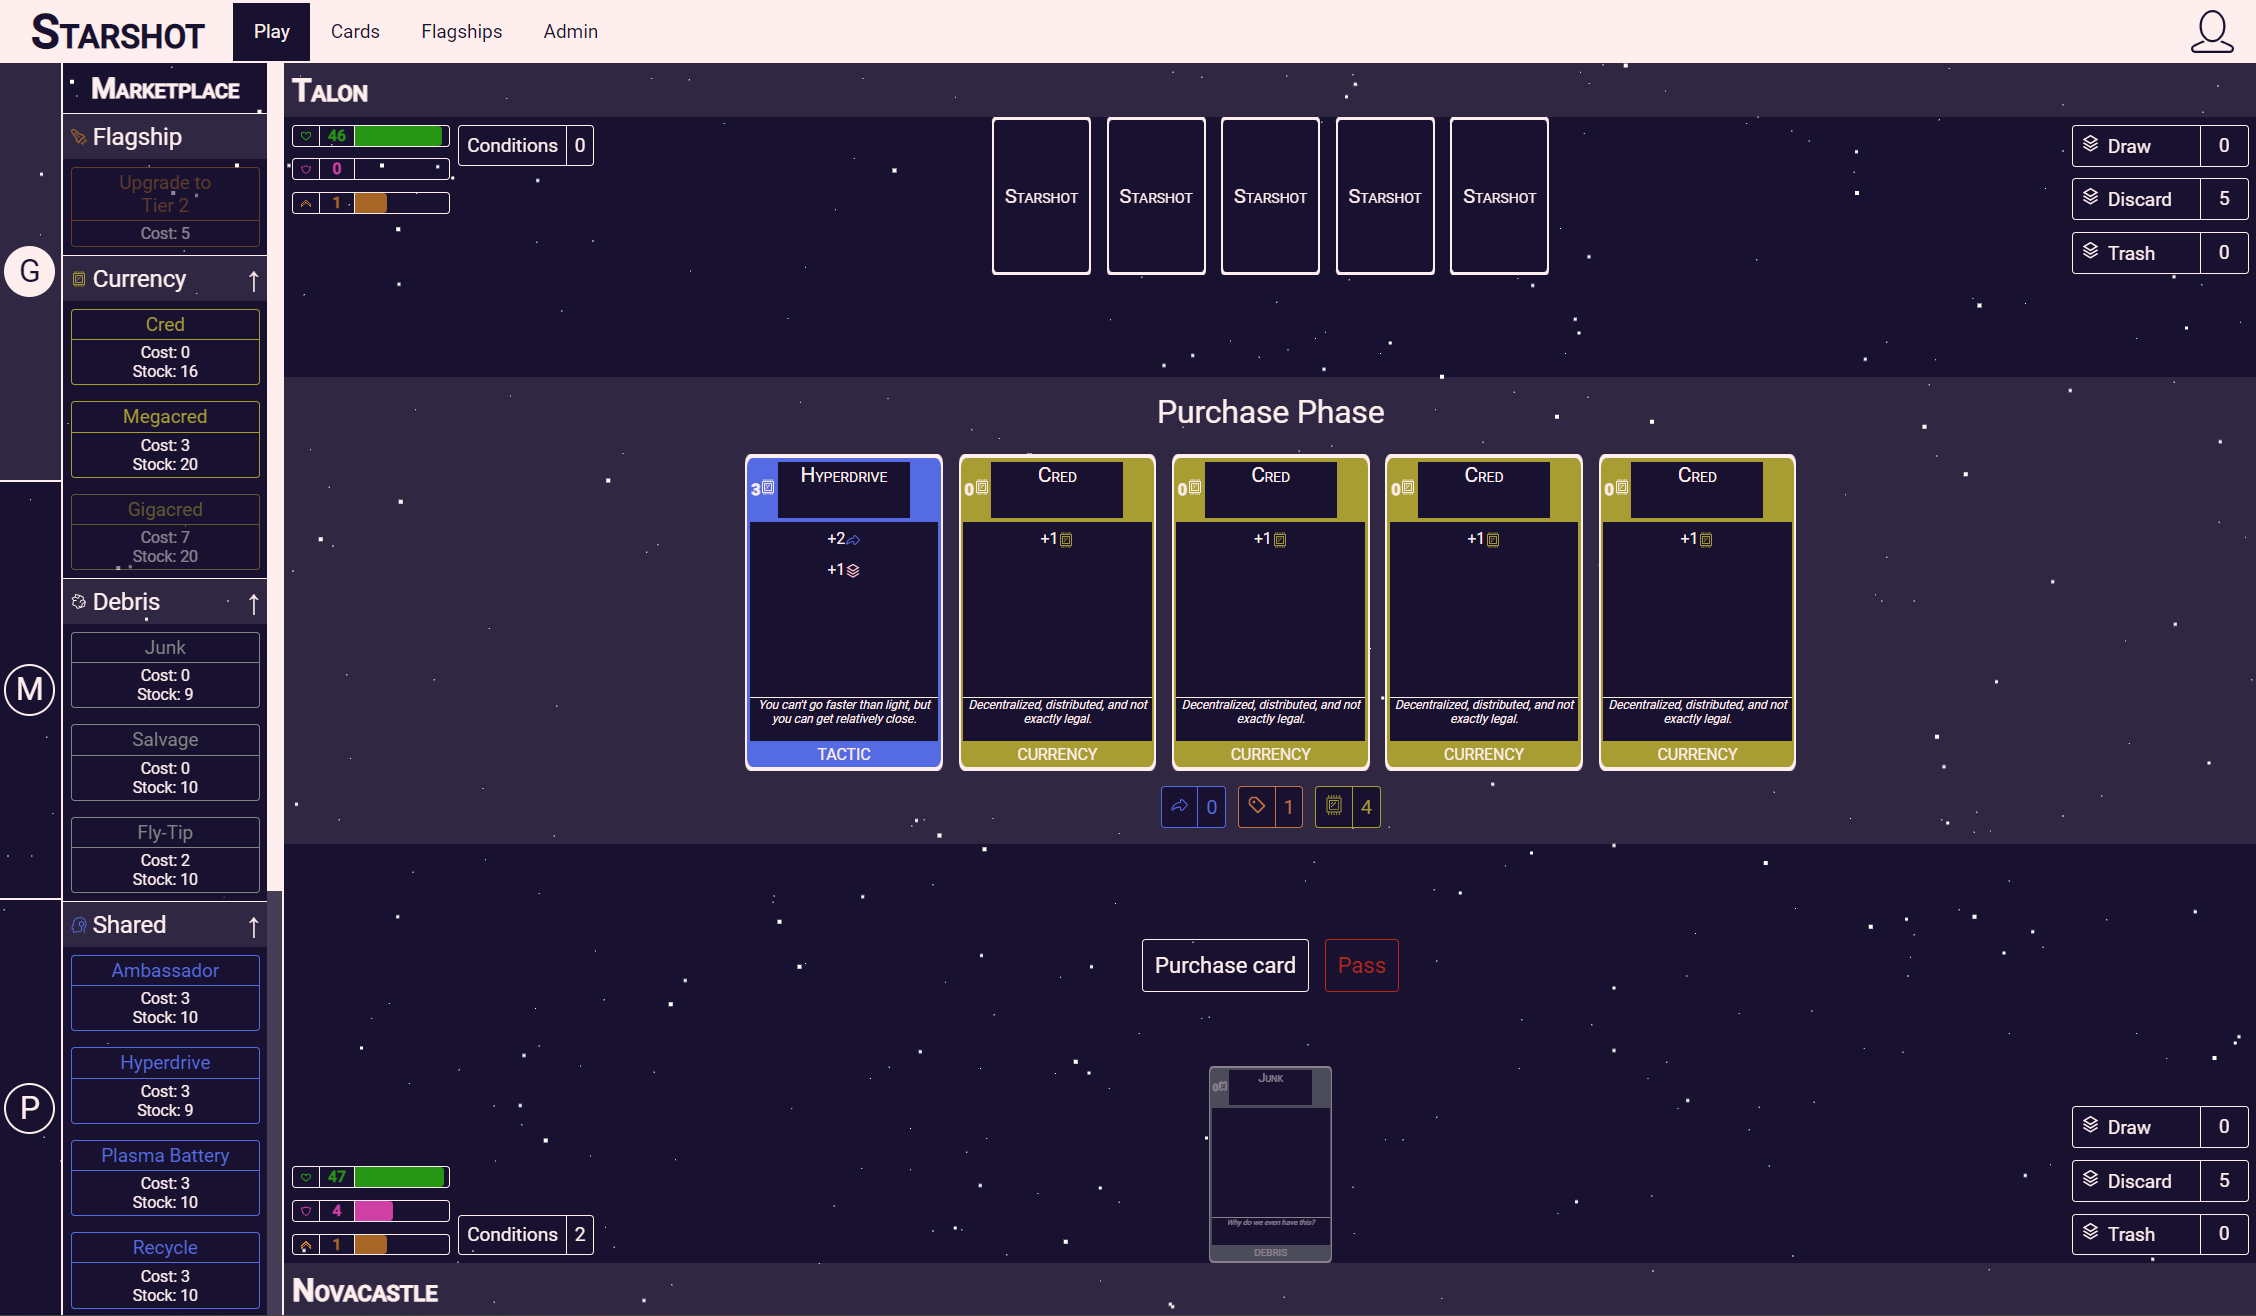Click Talon's green health heart icon

(x=306, y=136)
